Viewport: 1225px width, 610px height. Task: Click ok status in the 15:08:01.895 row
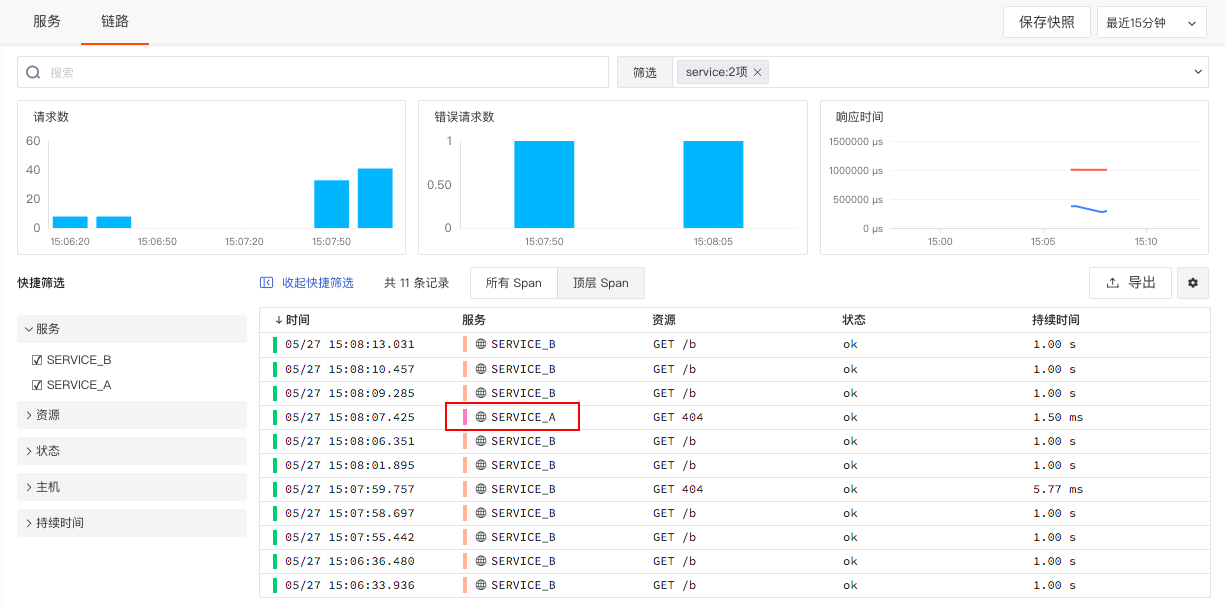click(850, 465)
